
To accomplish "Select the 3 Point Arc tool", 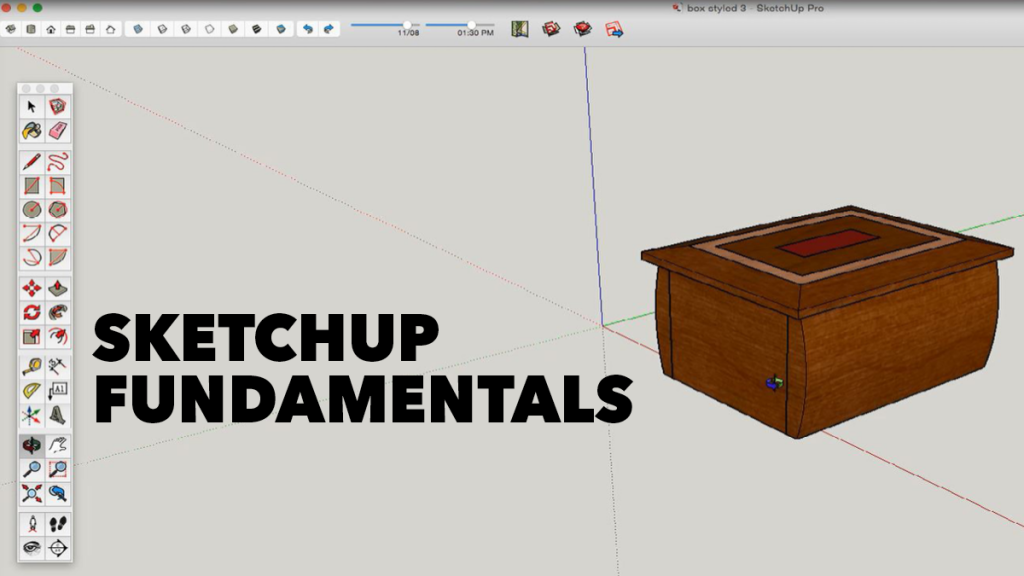I will pyautogui.click(x=31, y=257).
